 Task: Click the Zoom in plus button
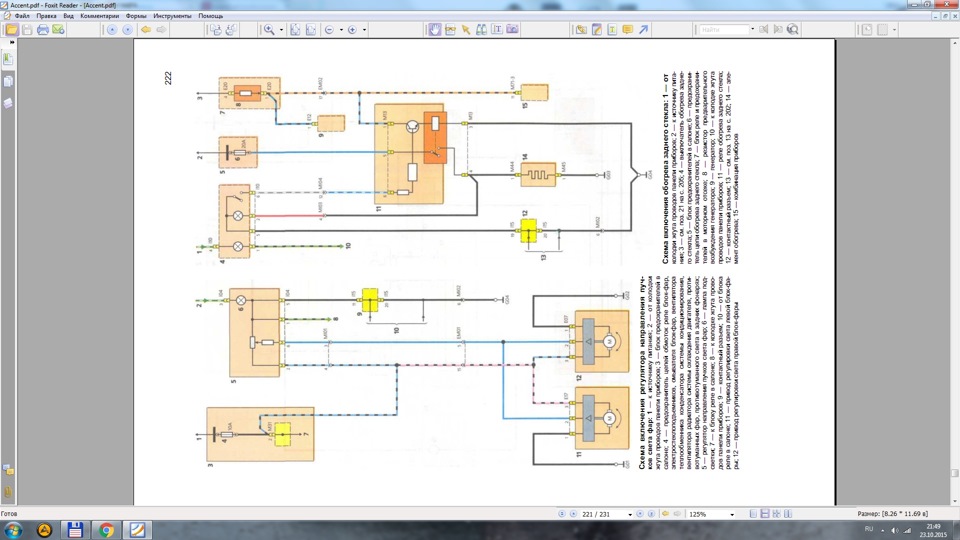coord(352,29)
